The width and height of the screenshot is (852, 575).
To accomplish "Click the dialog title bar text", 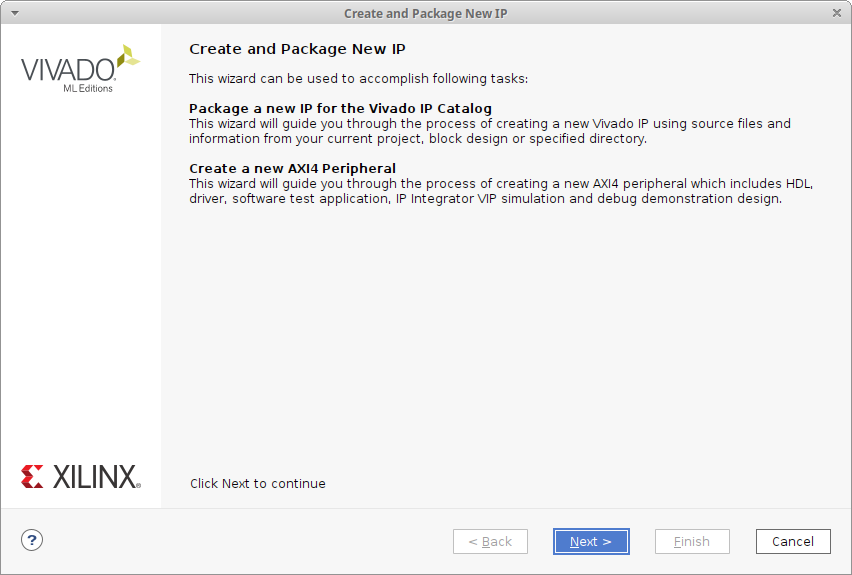I will pos(425,13).
